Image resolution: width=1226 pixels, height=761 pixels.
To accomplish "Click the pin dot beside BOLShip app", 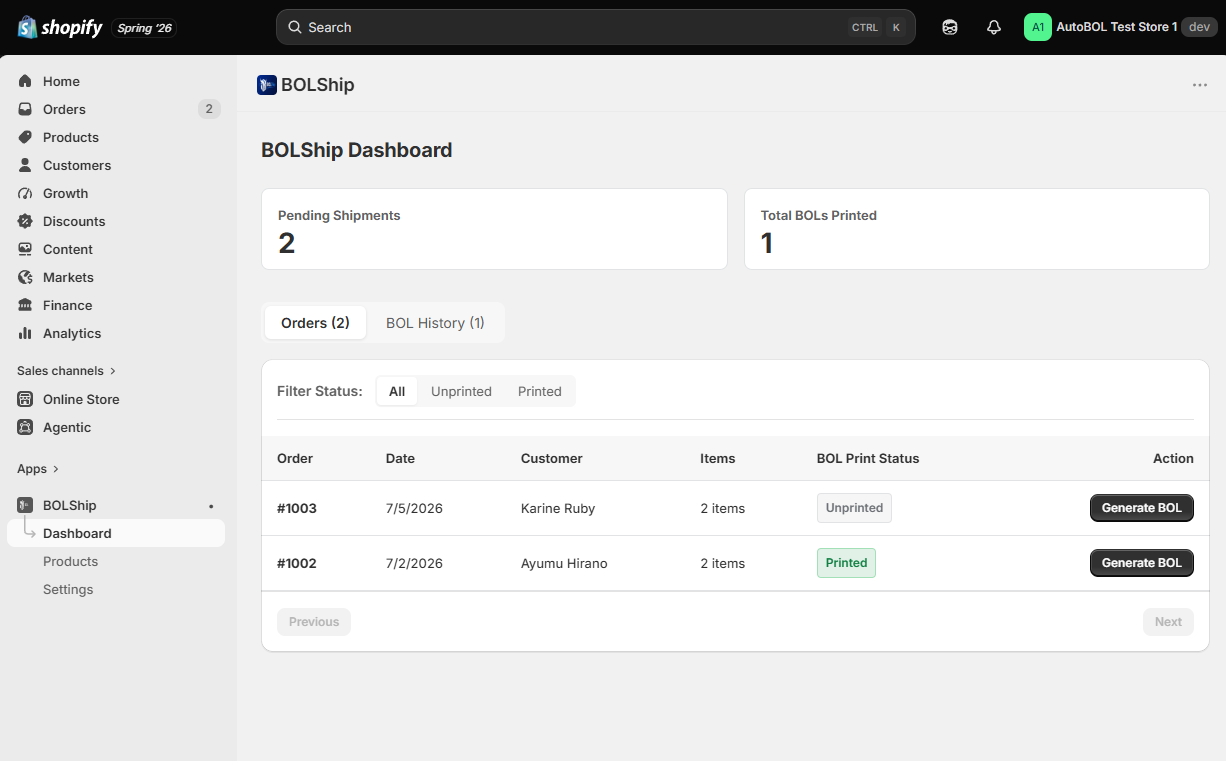I will [x=211, y=506].
